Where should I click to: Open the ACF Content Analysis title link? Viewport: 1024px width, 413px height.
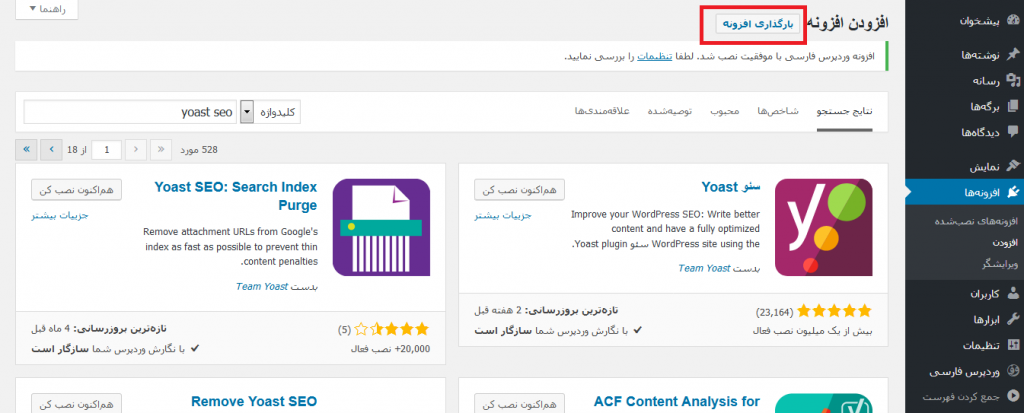[677, 401]
